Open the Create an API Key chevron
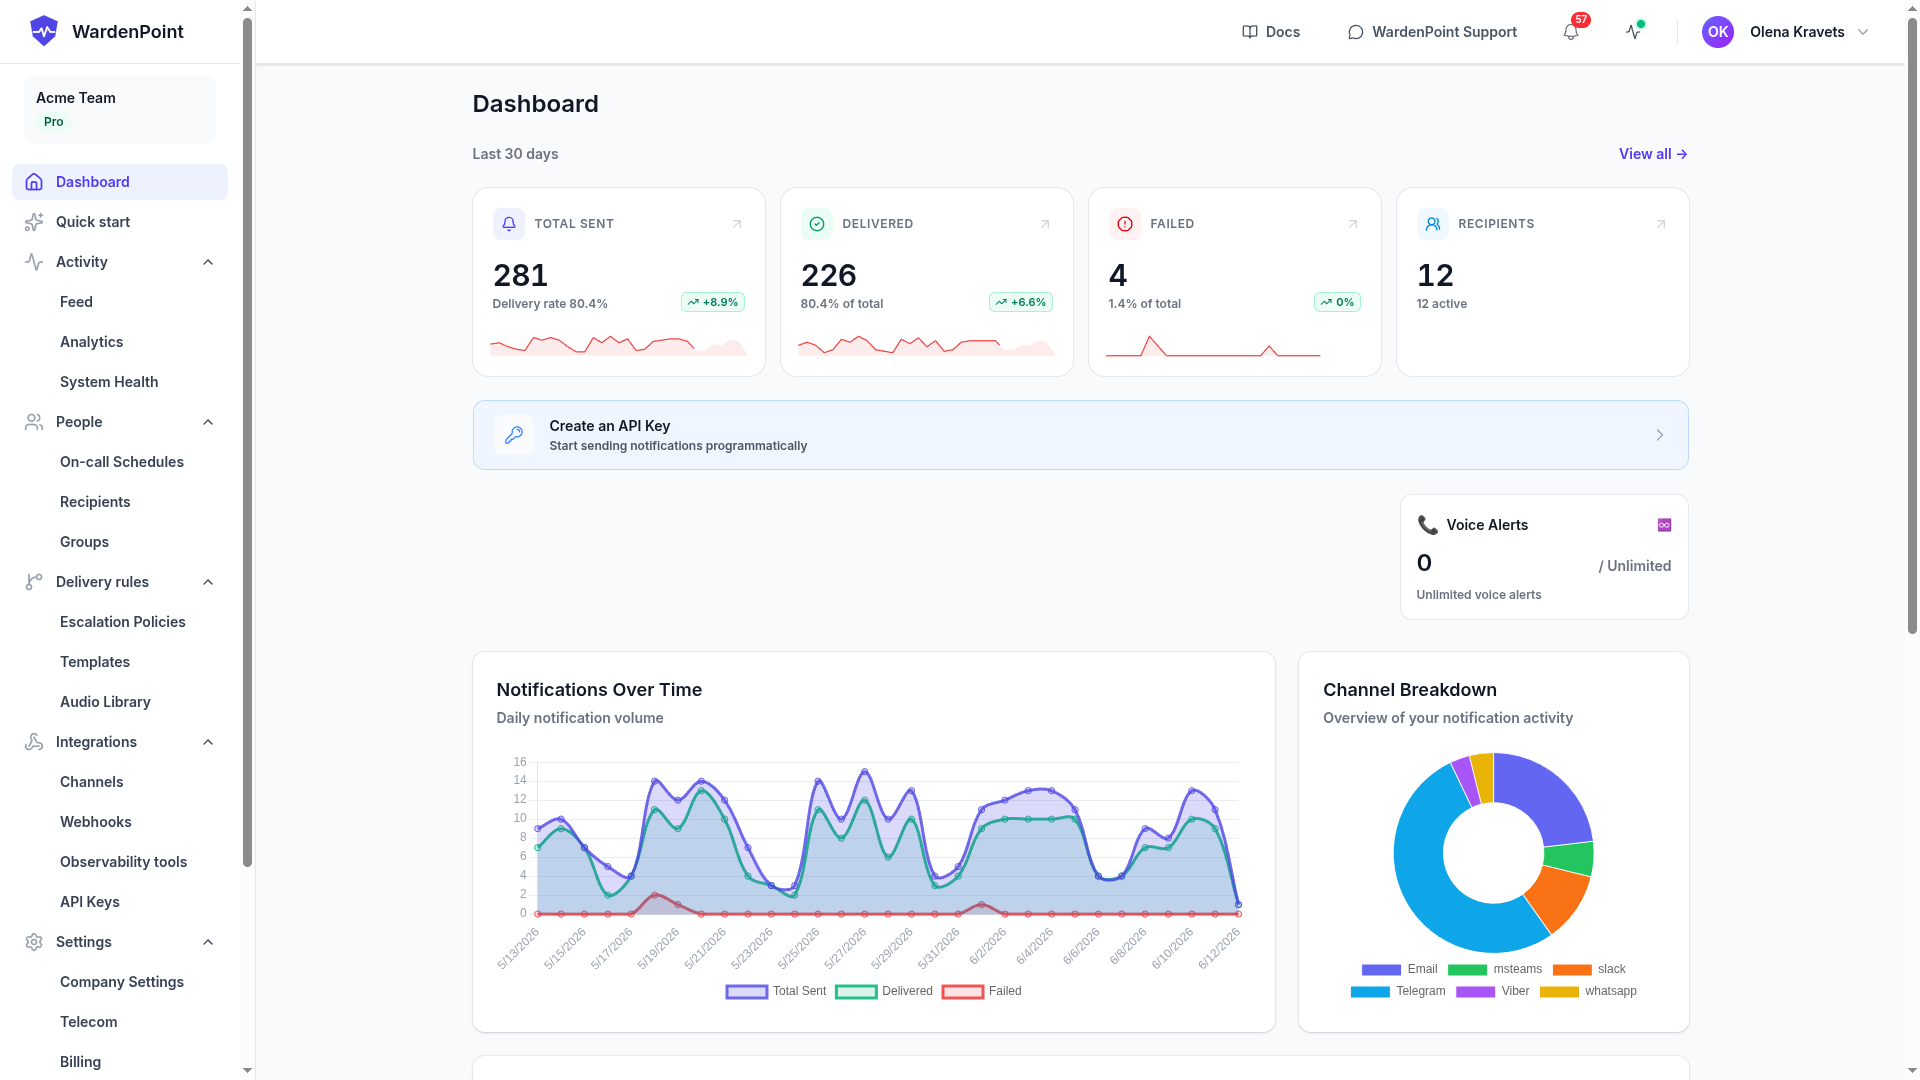Screen dimensions: 1920x1080 pyautogui.click(x=1660, y=435)
